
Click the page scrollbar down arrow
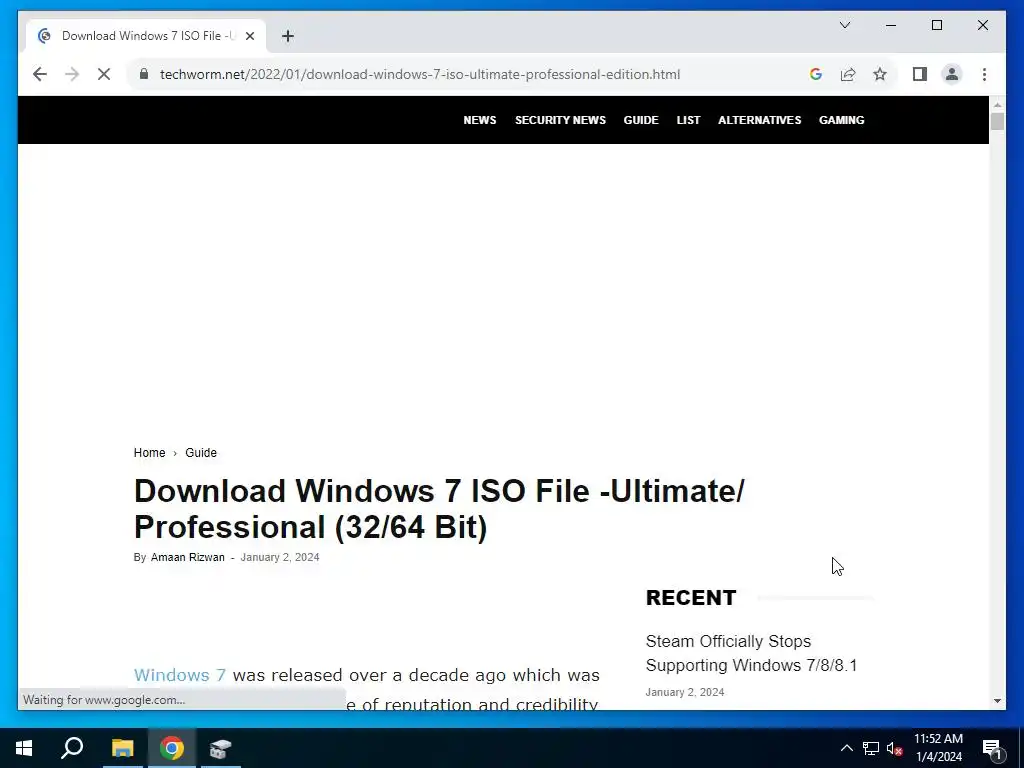[x=997, y=701]
